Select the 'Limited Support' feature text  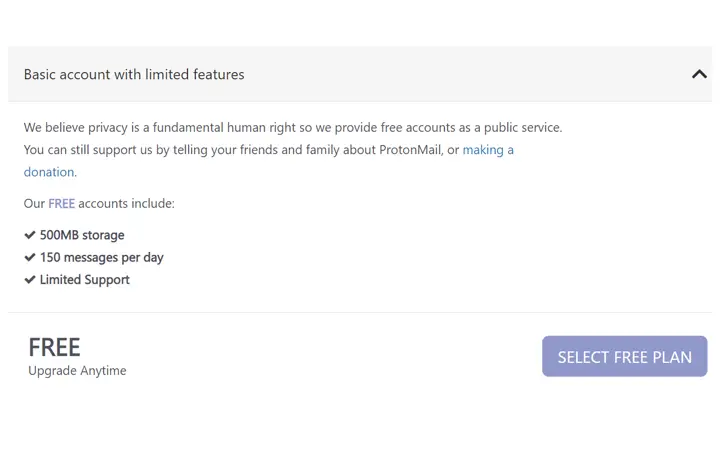85,280
